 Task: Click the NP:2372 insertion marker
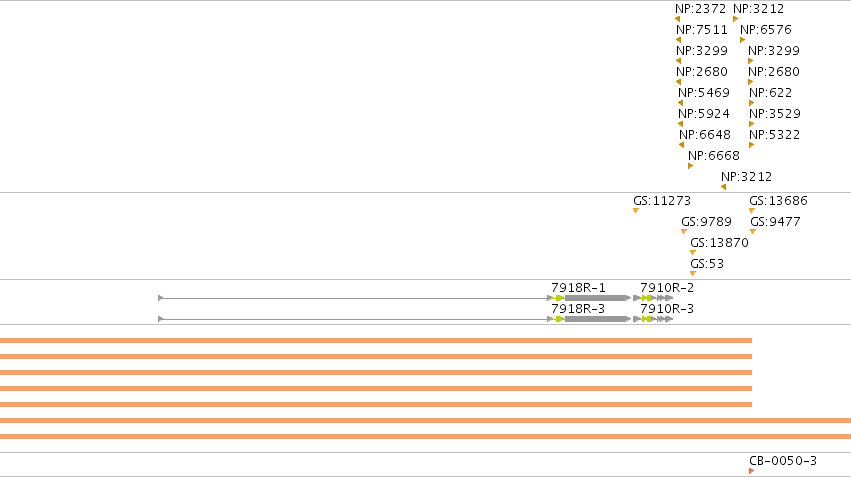tap(677, 19)
